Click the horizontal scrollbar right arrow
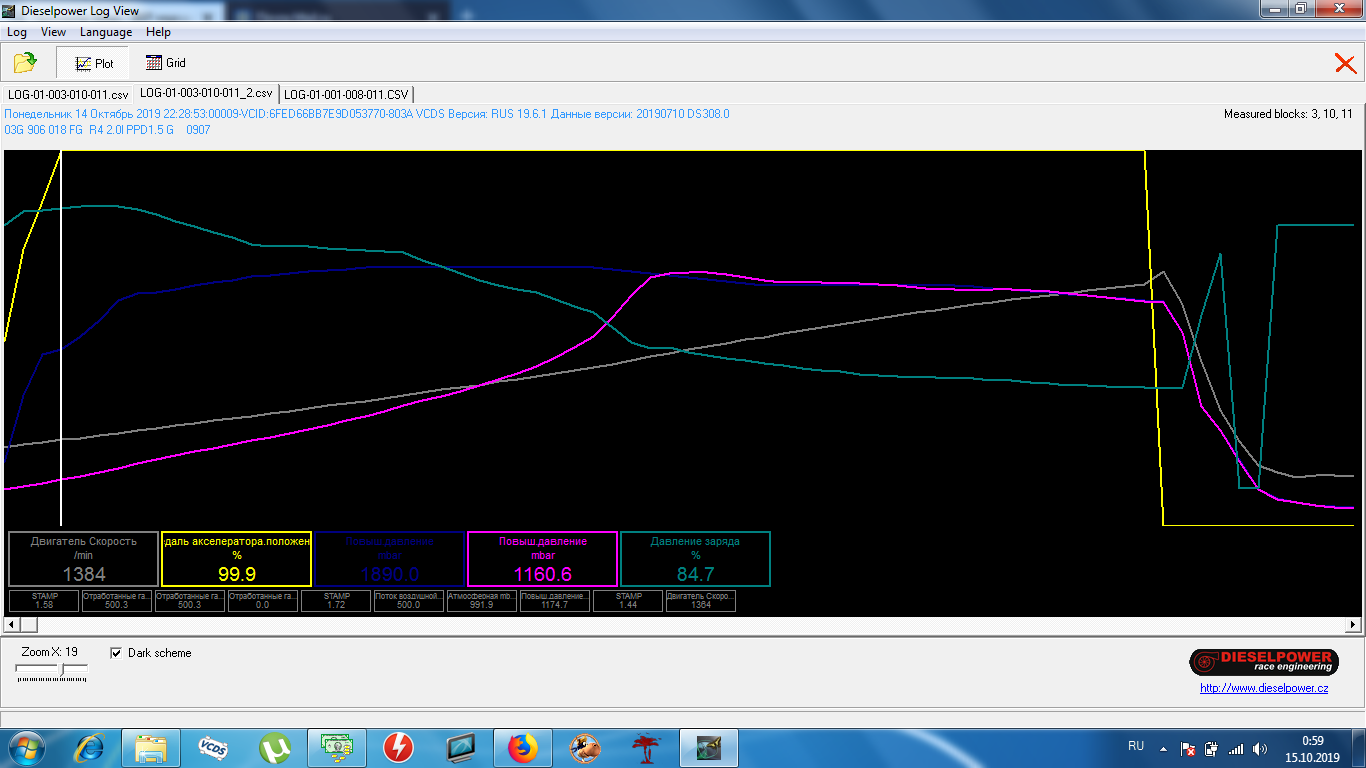The width and height of the screenshot is (1366, 768). (1354, 624)
